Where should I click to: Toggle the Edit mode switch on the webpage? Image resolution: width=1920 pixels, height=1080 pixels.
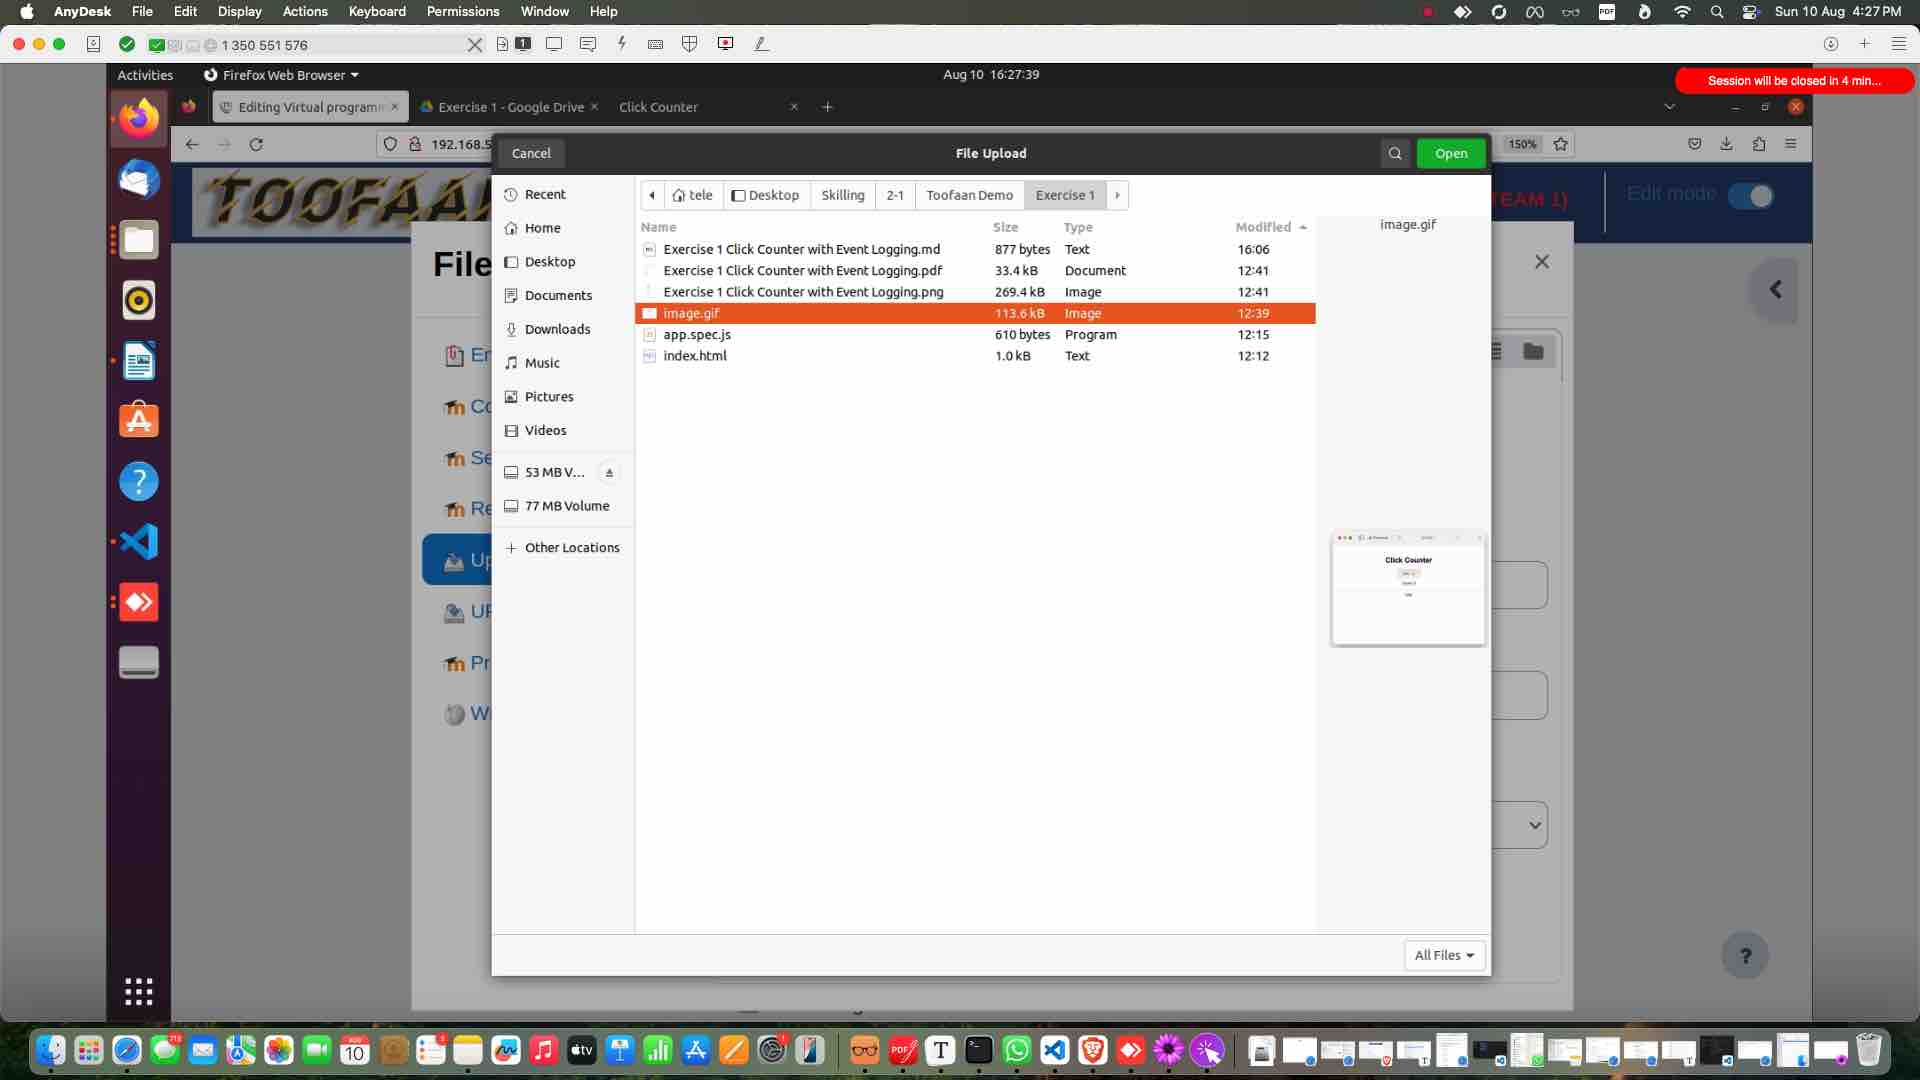click(1752, 196)
